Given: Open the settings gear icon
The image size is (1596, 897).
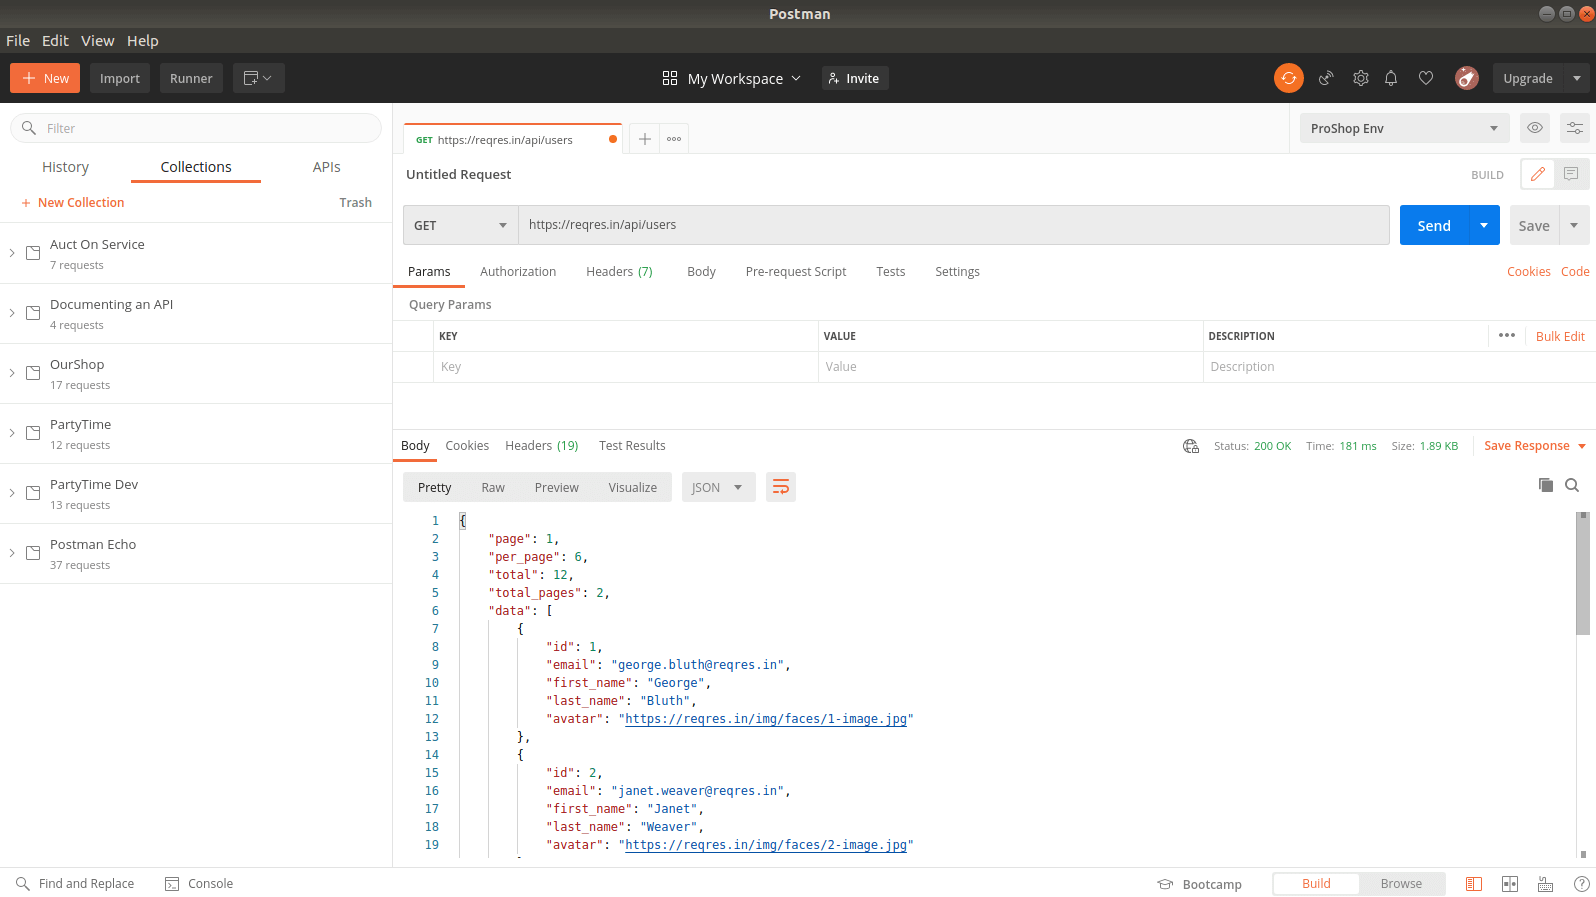Looking at the screenshot, I should click(x=1361, y=78).
